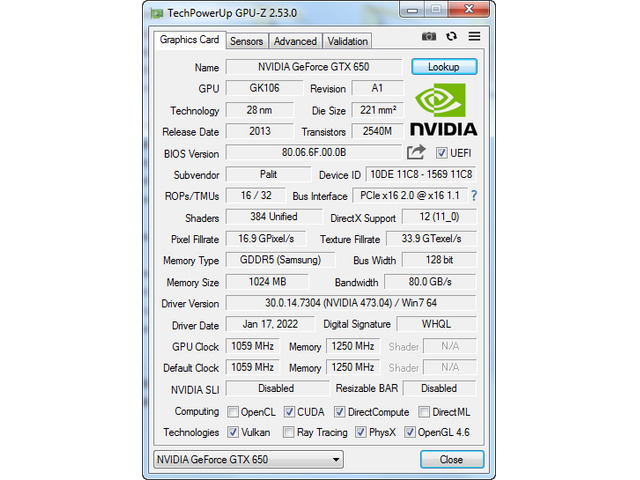Click the DirectX Support value 12 (11_0)
Viewport: 640px width, 480px height.
(439, 217)
